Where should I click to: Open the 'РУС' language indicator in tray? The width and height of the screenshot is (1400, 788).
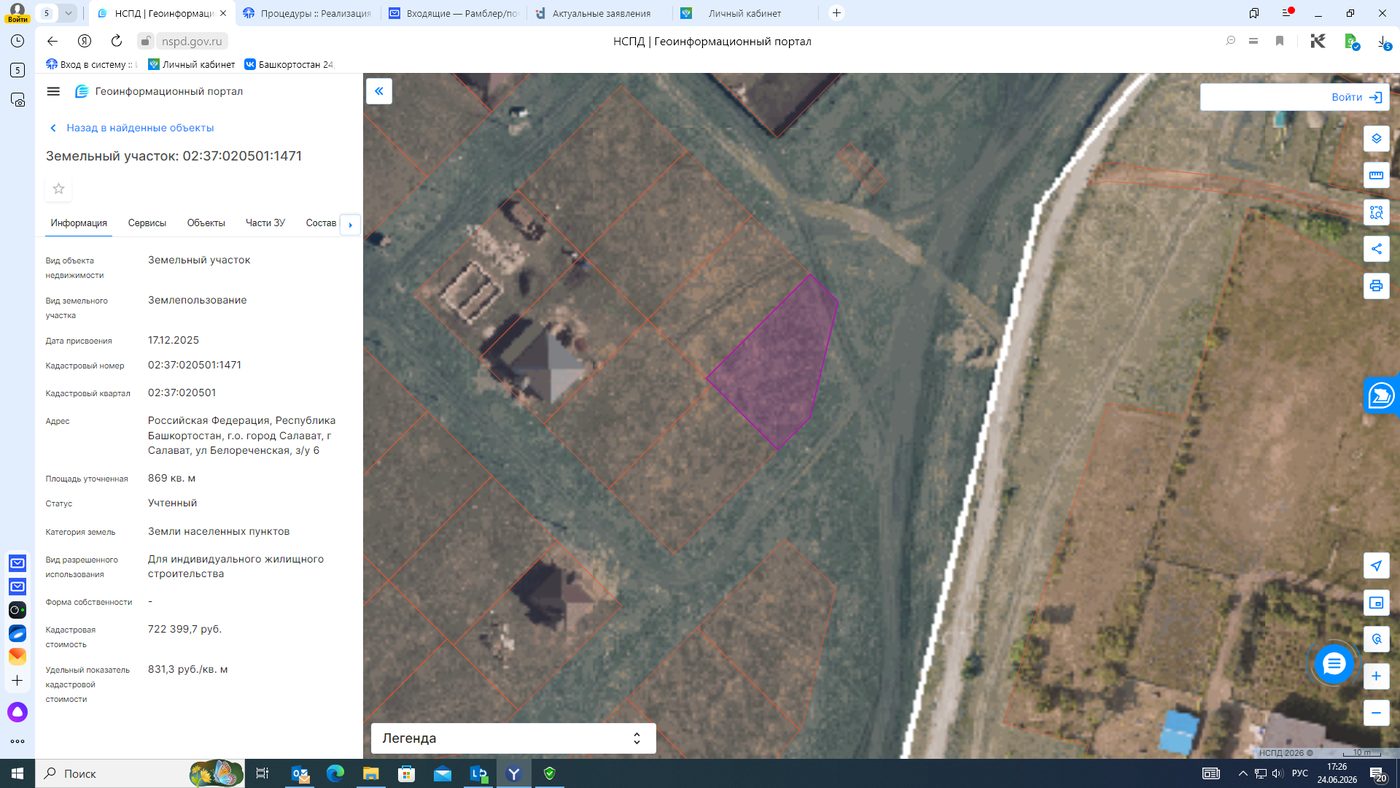coord(1300,773)
